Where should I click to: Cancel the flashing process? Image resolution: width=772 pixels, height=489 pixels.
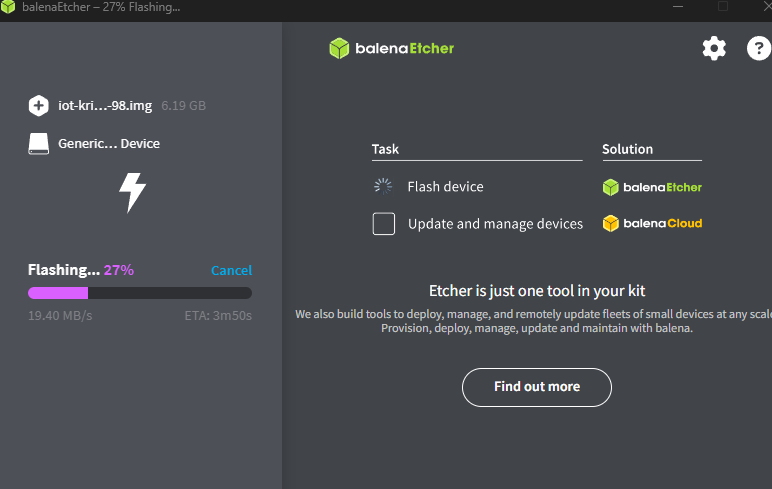click(231, 270)
